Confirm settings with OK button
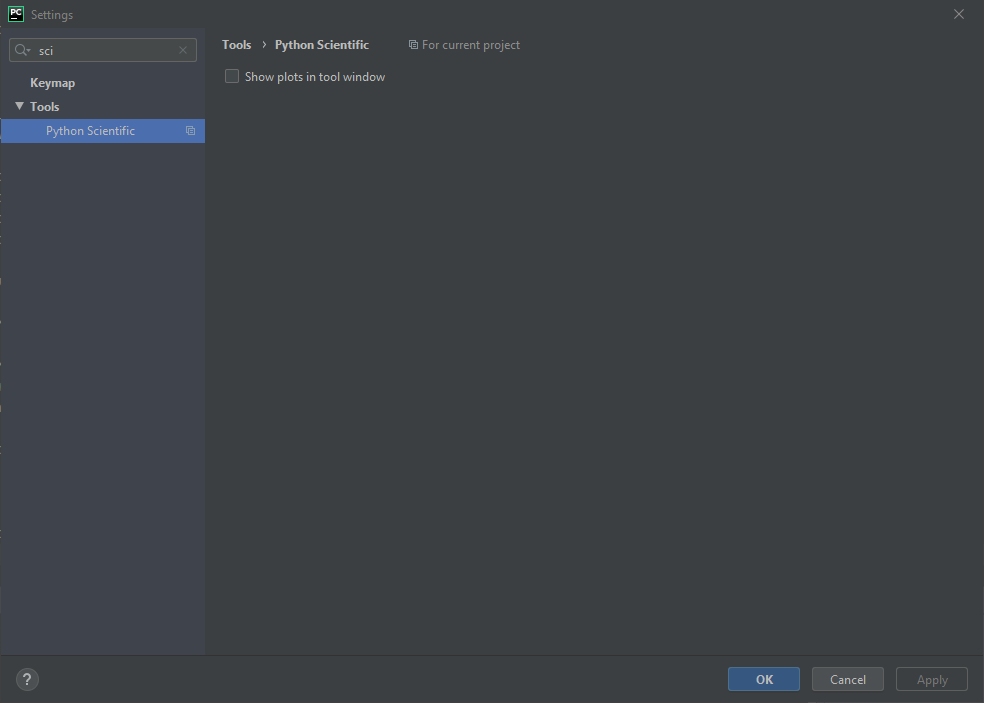984x703 pixels. tap(764, 679)
